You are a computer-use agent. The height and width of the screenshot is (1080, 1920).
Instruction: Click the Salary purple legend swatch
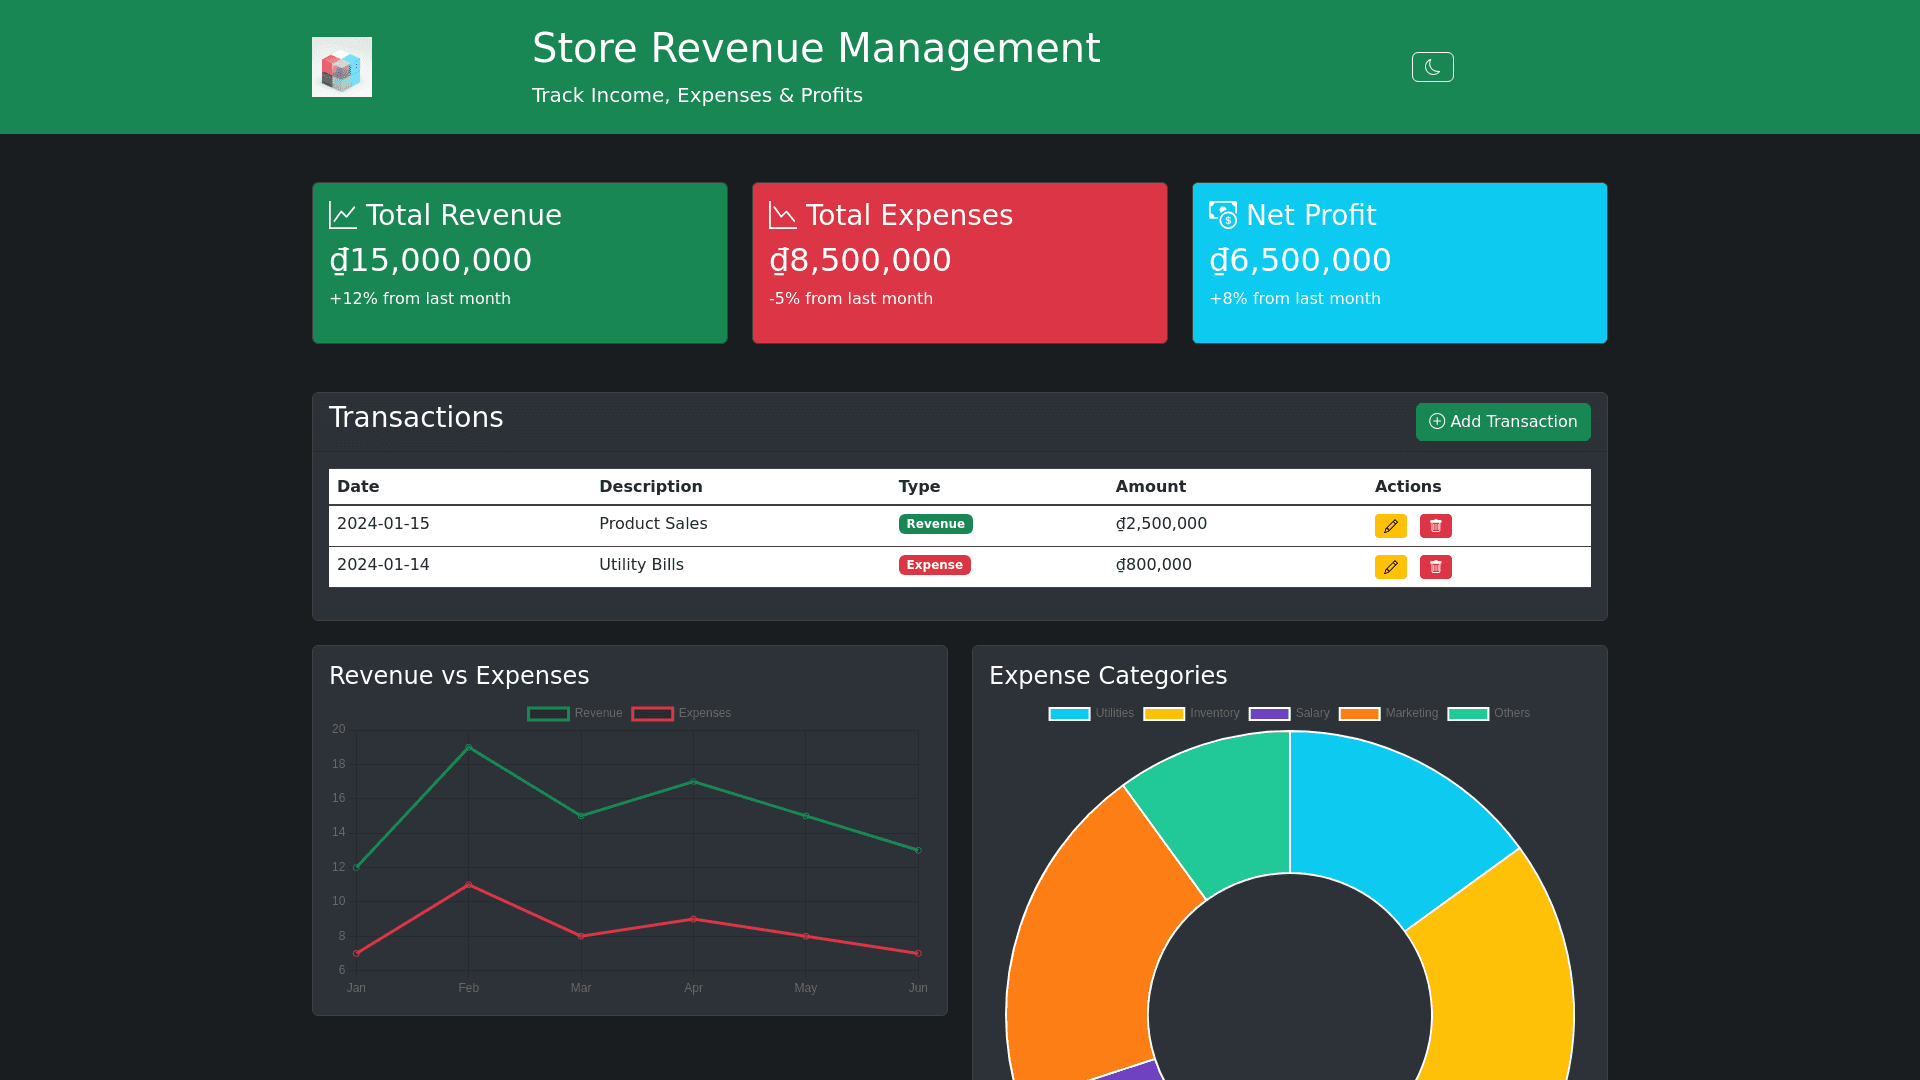[1269, 714]
